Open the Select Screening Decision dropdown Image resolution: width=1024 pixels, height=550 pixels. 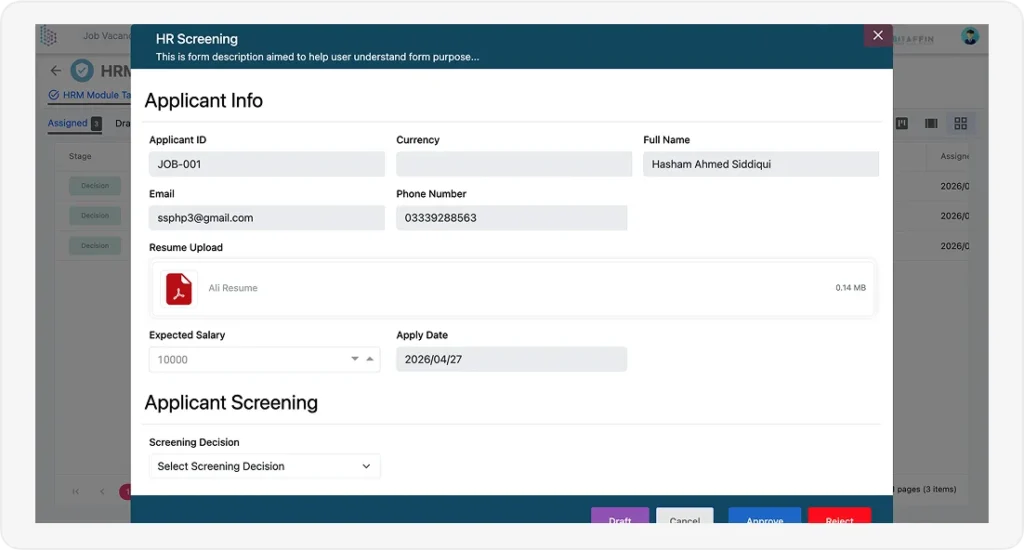tap(264, 466)
